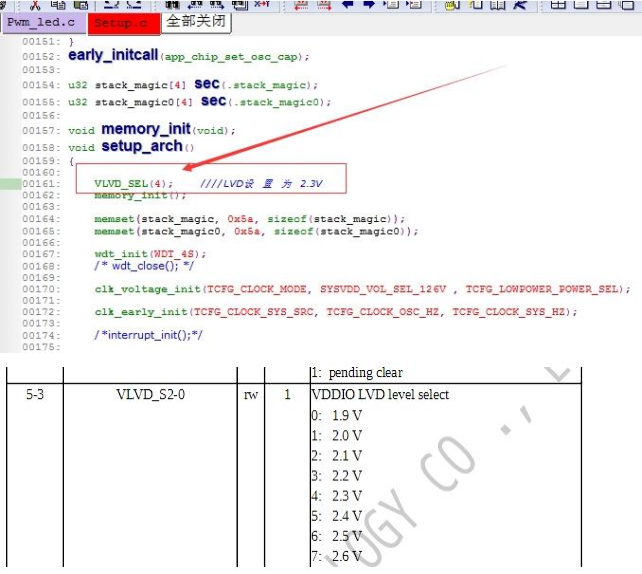
Task: Click the '0: 1.9 V' option text
Action: [337, 416]
